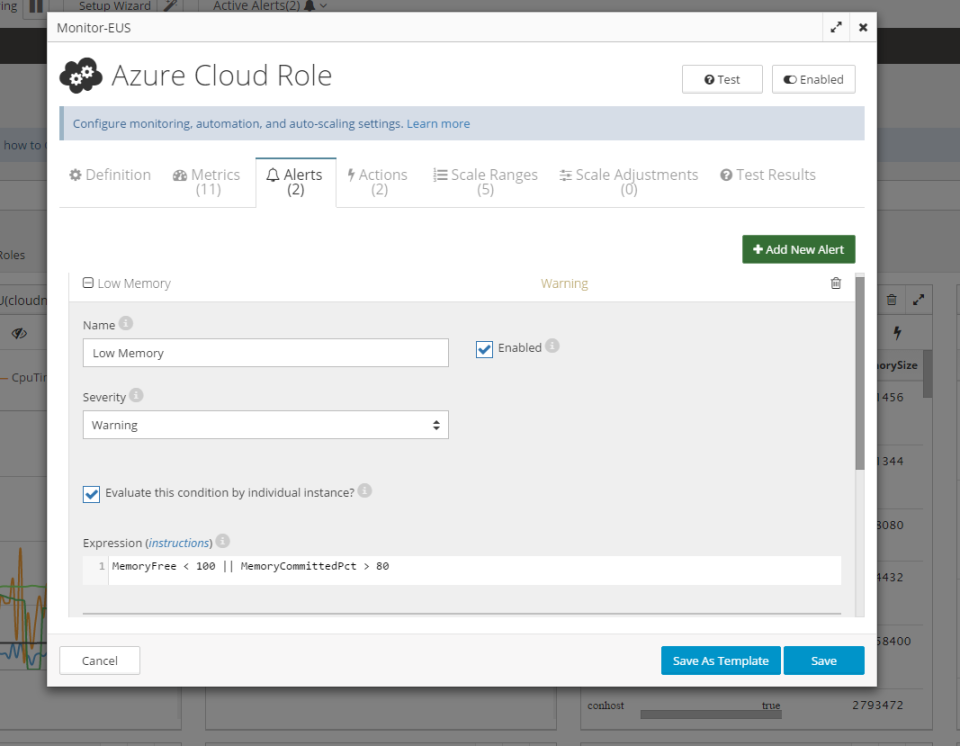
Task: Toggle evaluate by individual instance checkbox
Action: click(x=92, y=494)
